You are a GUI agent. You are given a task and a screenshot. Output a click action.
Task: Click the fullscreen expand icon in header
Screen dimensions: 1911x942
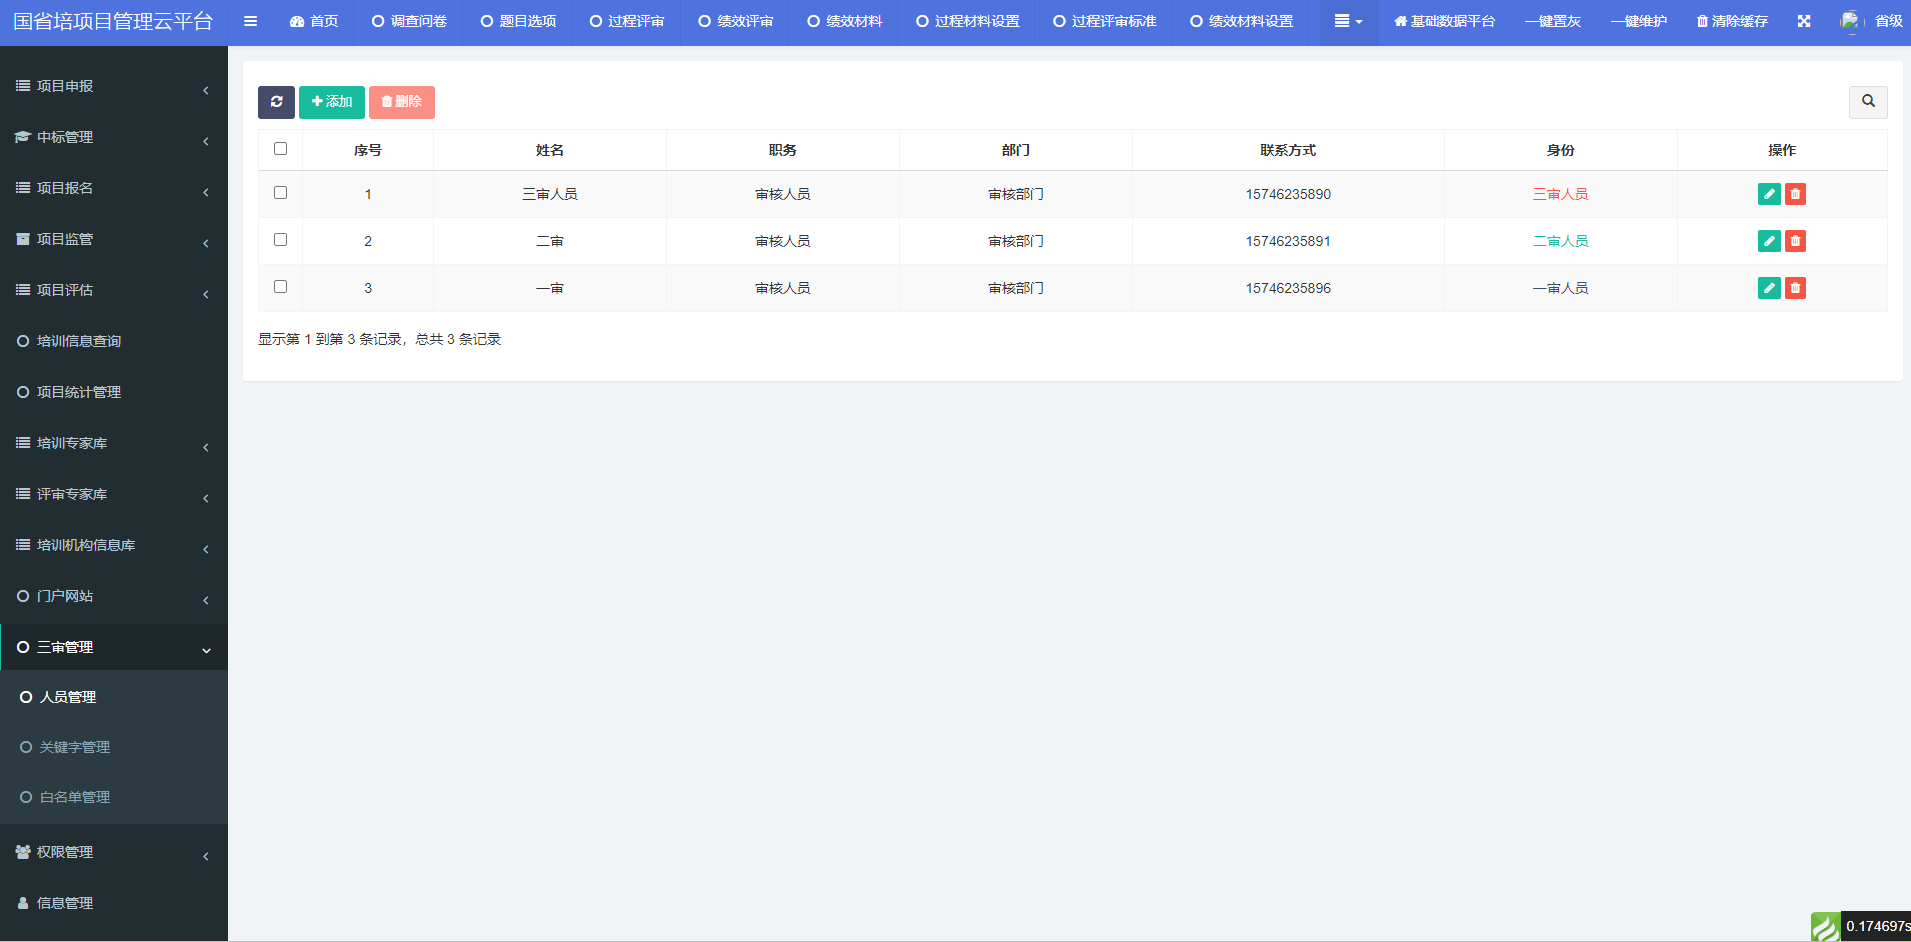pyautogui.click(x=1803, y=21)
